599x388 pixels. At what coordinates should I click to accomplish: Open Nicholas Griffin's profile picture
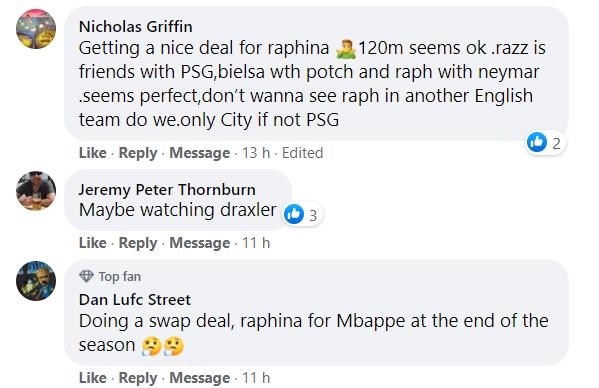36,29
